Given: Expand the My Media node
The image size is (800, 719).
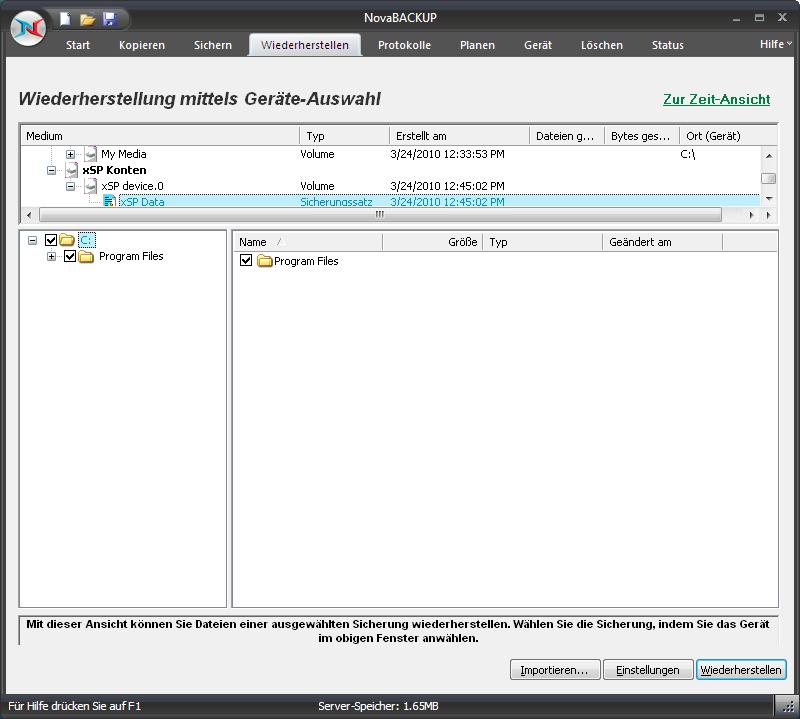Looking at the screenshot, I should tap(70, 154).
